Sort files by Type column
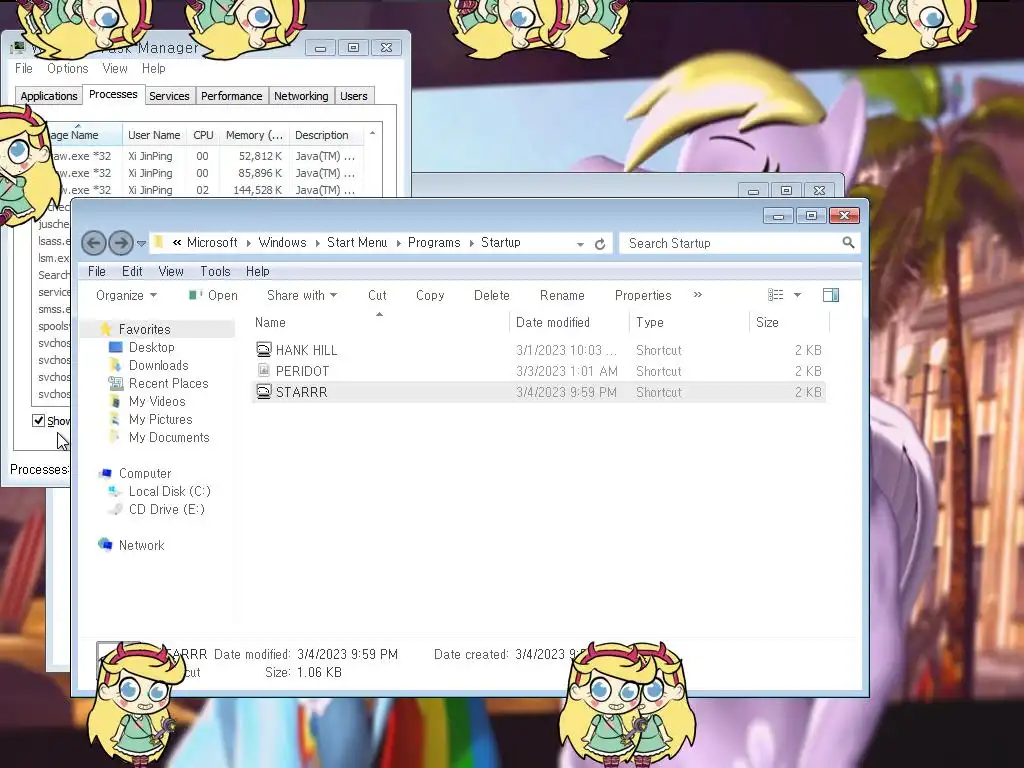The width and height of the screenshot is (1024, 768). click(x=689, y=323)
